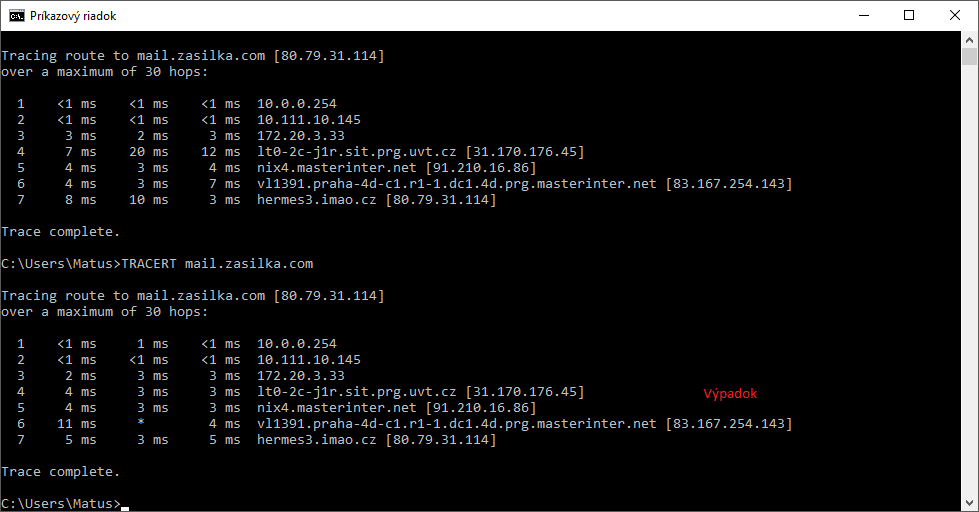Image resolution: width=979 pixels, height=512 pixels.
Task: Click the first "Trace complete." message
Action: [x=61, y=232]
